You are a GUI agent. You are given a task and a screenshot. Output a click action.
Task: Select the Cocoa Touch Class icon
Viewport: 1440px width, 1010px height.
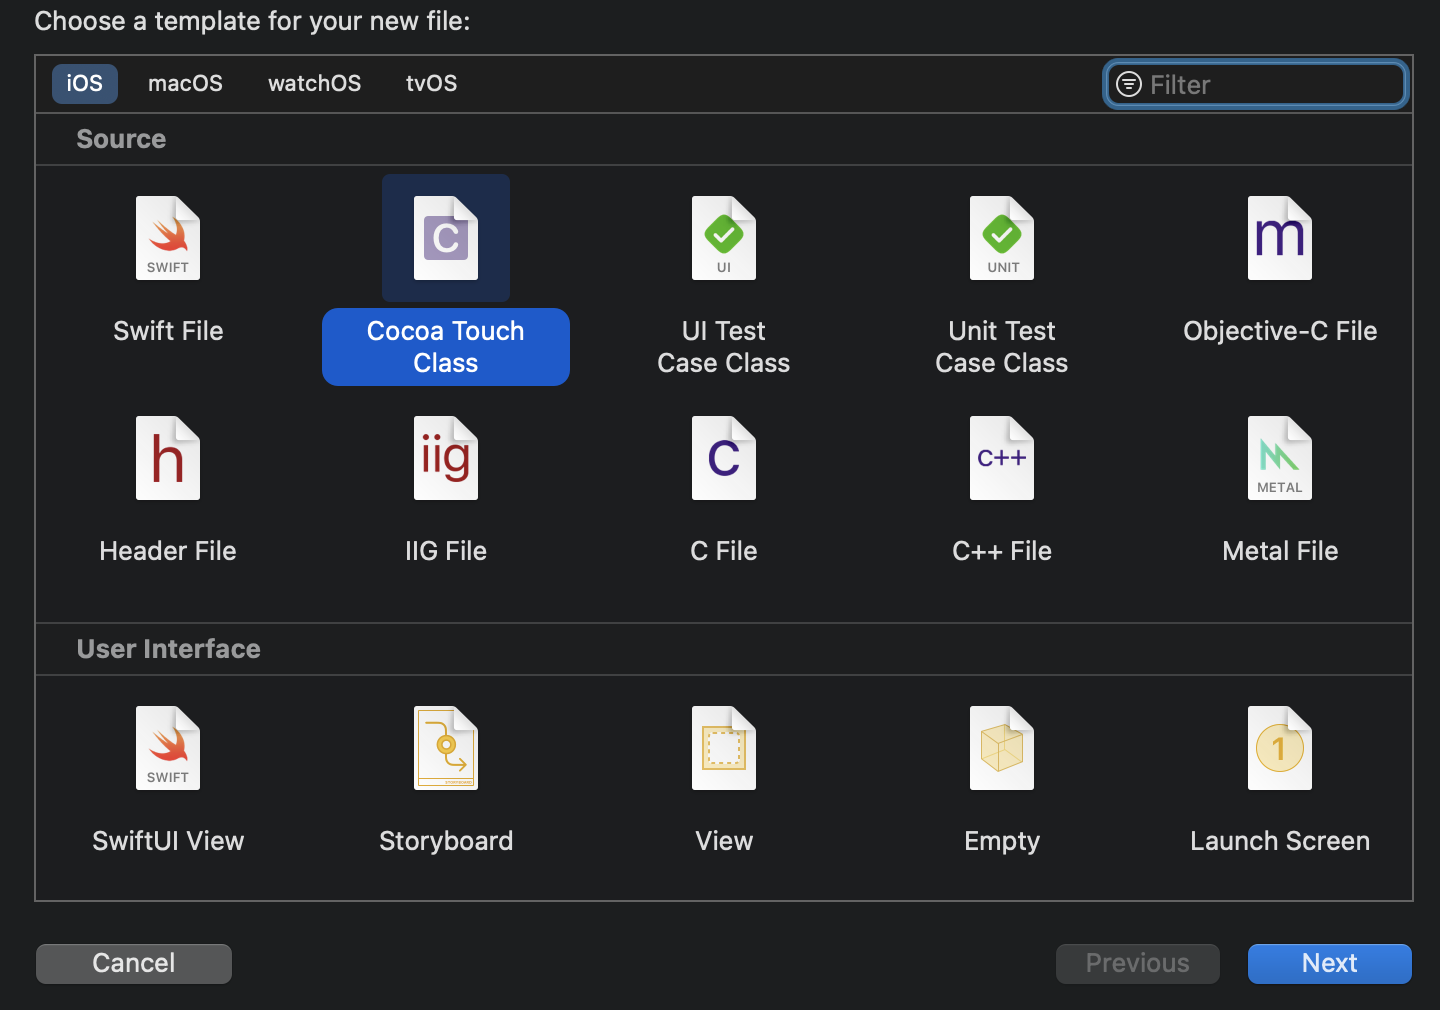point(446,238)
